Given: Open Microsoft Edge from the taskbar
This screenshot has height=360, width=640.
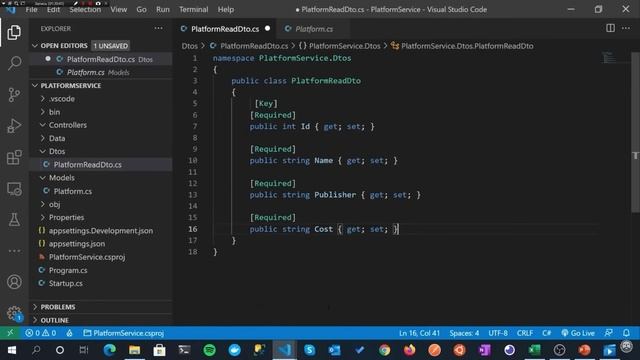Looking at the screenshot, I should pyautogui.click(x=109, y=350).
